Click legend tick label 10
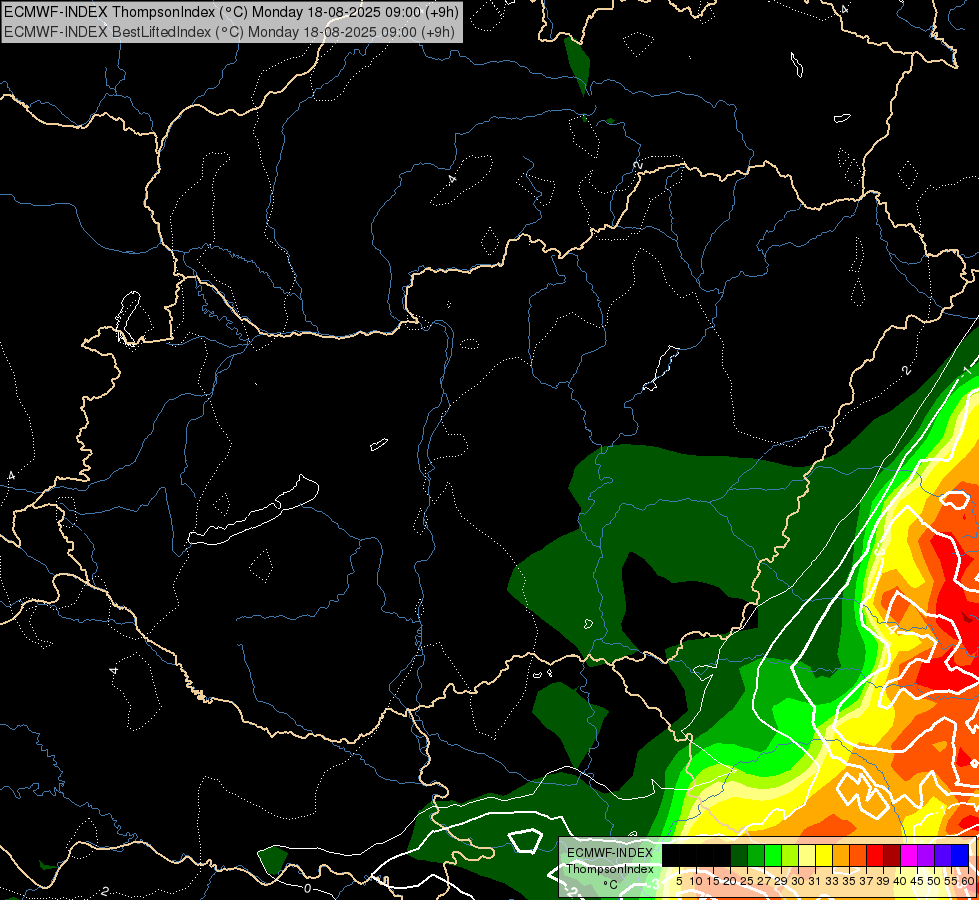 click(696, 881)
